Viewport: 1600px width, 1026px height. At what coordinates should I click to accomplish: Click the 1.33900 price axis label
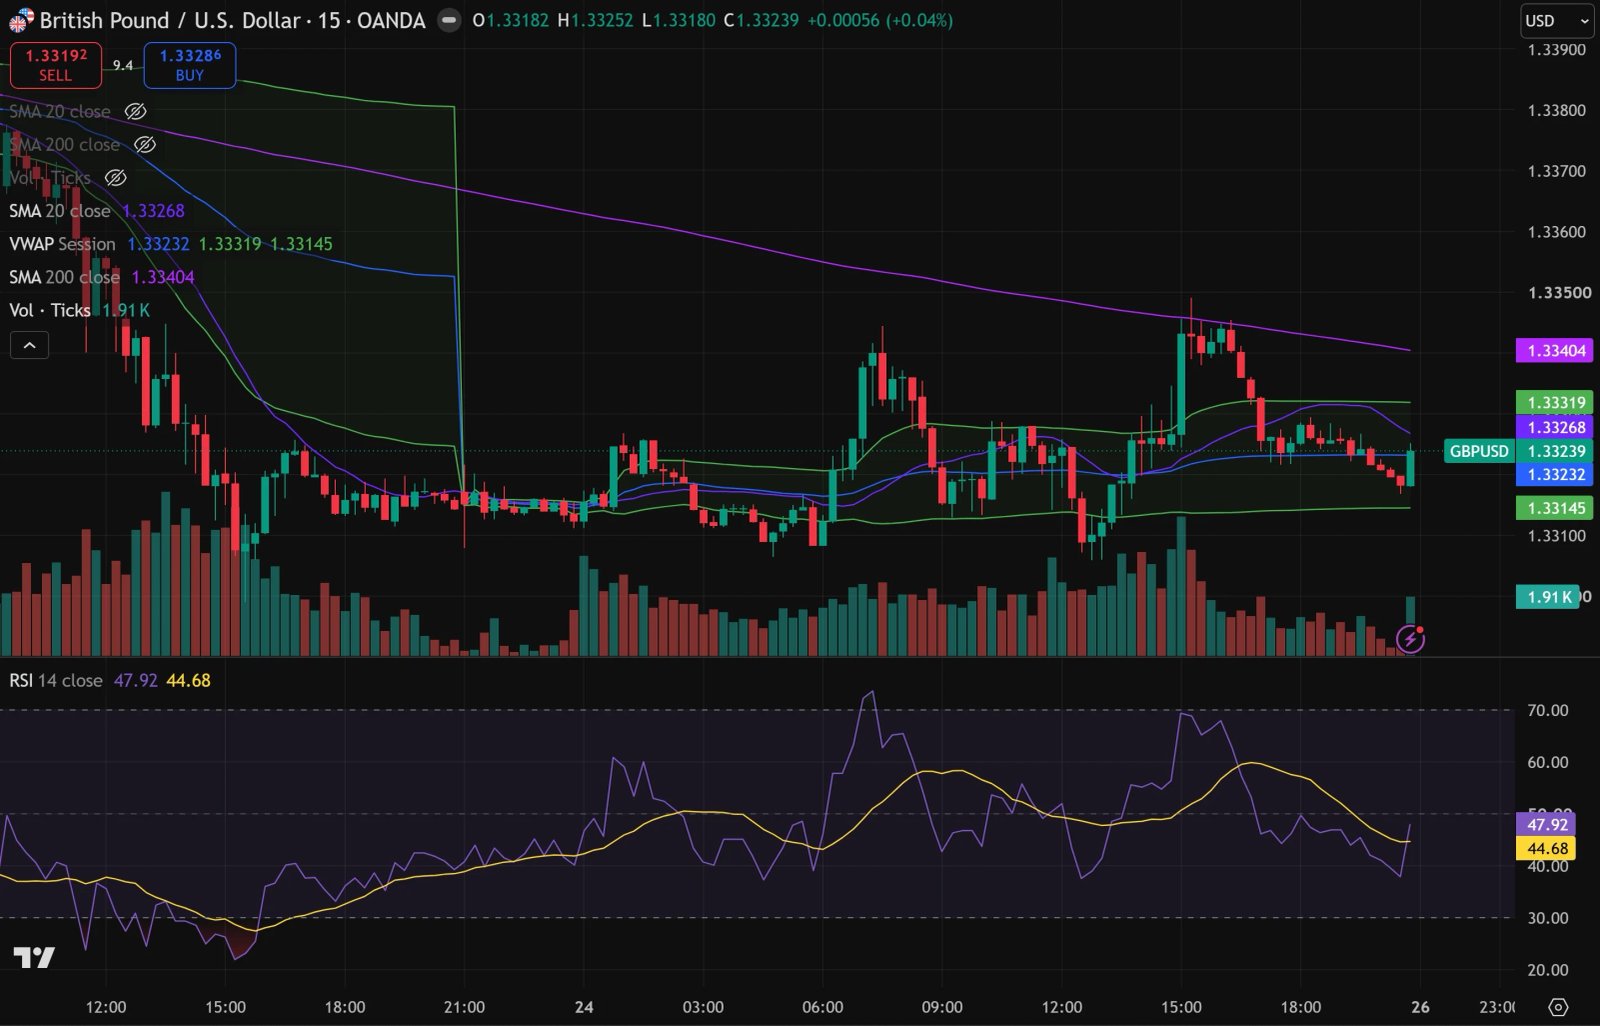coord(1556,50)
